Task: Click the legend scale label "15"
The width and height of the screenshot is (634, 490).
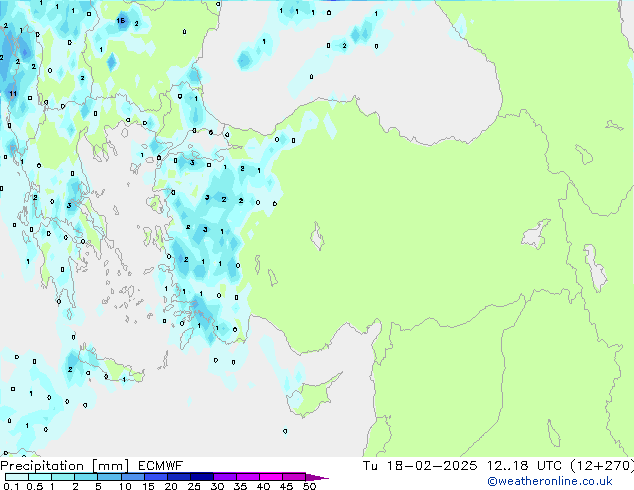Action: [x=148, y=486]
